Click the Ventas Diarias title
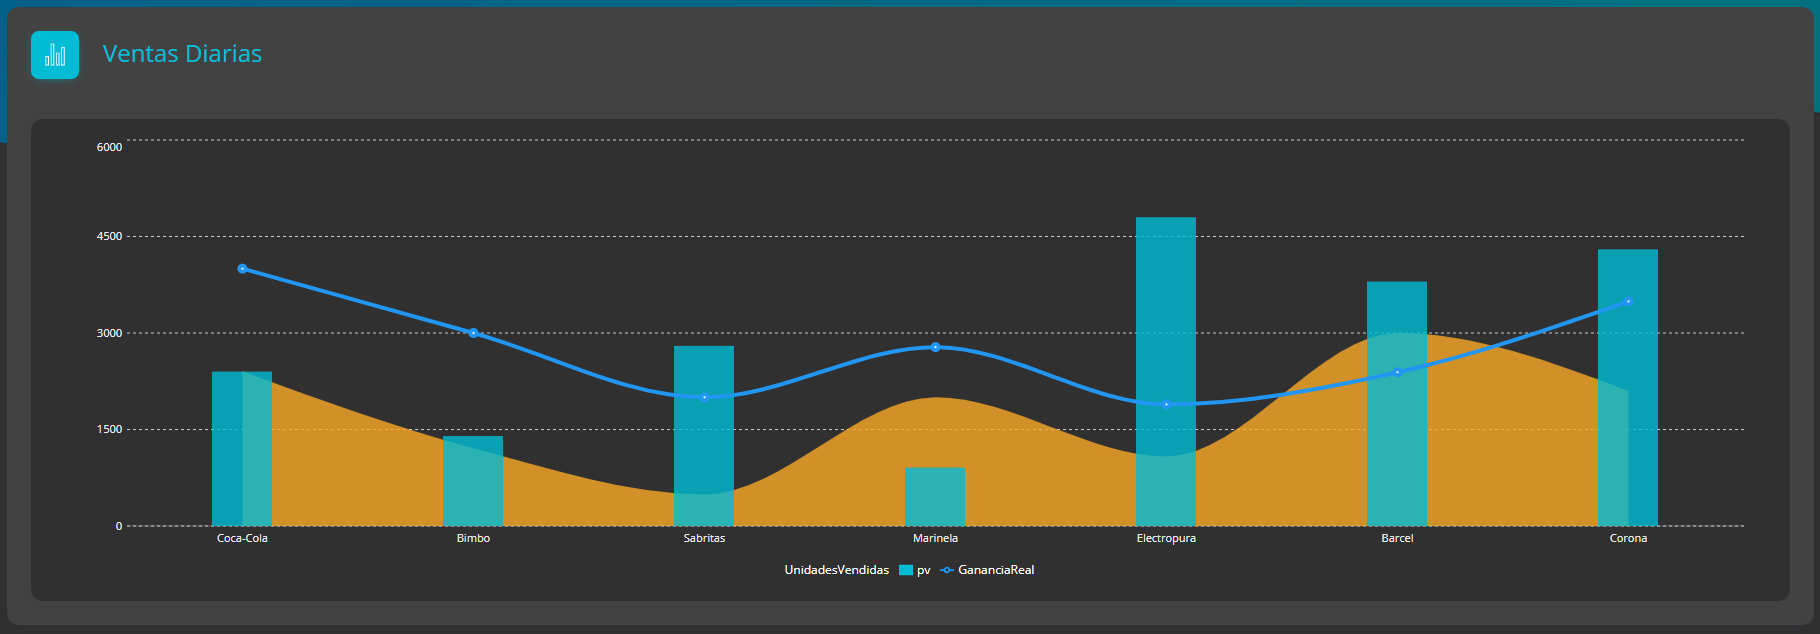This screenshot has width=1820, height=634. [x=182, y=54]
